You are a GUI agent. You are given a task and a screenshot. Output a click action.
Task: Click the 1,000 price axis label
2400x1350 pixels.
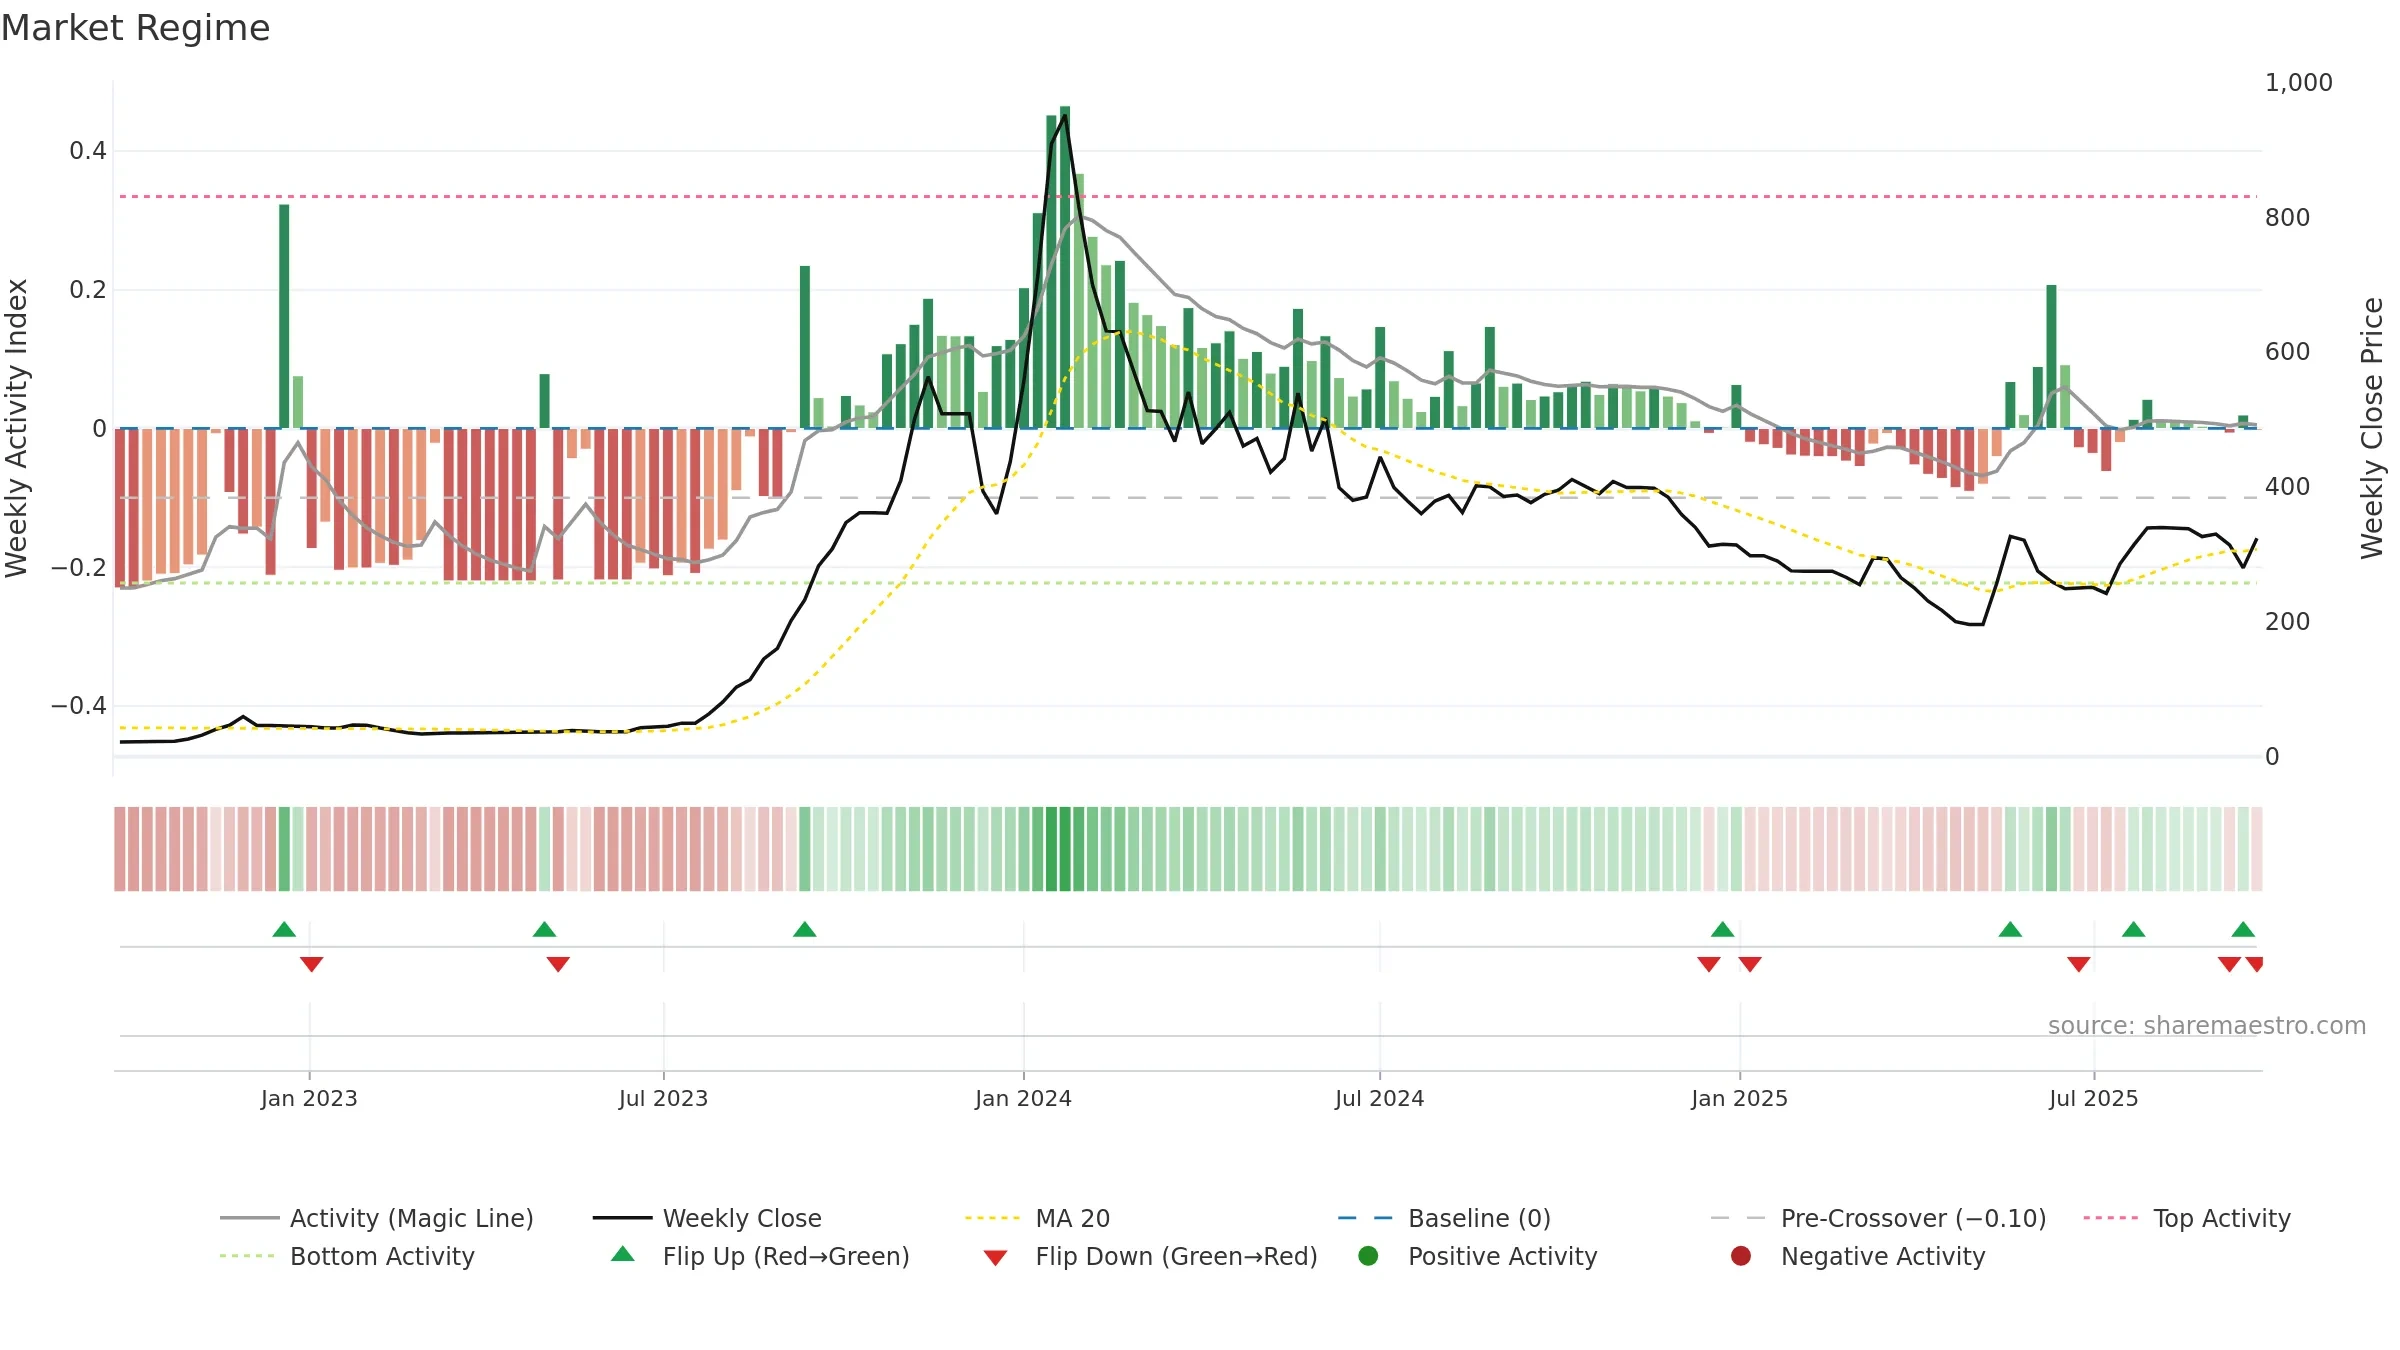click(2298, 82)
